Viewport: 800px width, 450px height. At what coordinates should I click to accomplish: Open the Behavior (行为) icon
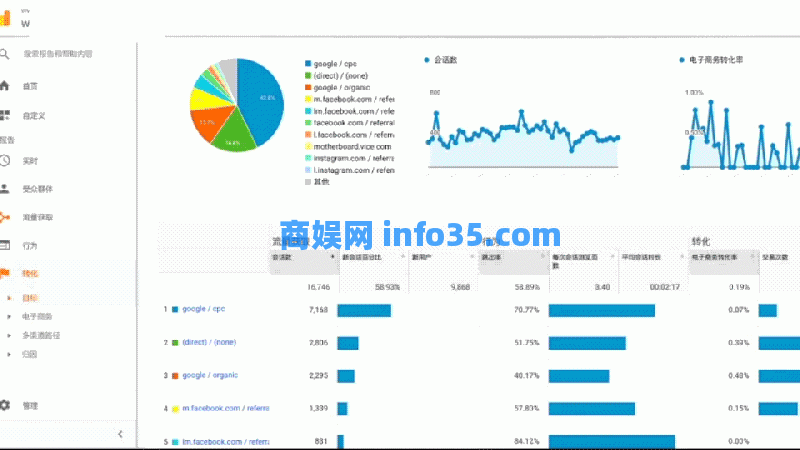[x=5, y=245]
